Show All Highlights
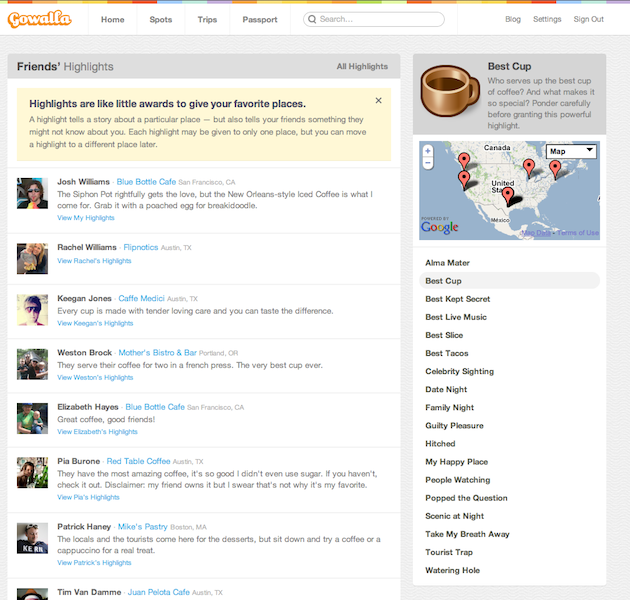 point(362,66)
